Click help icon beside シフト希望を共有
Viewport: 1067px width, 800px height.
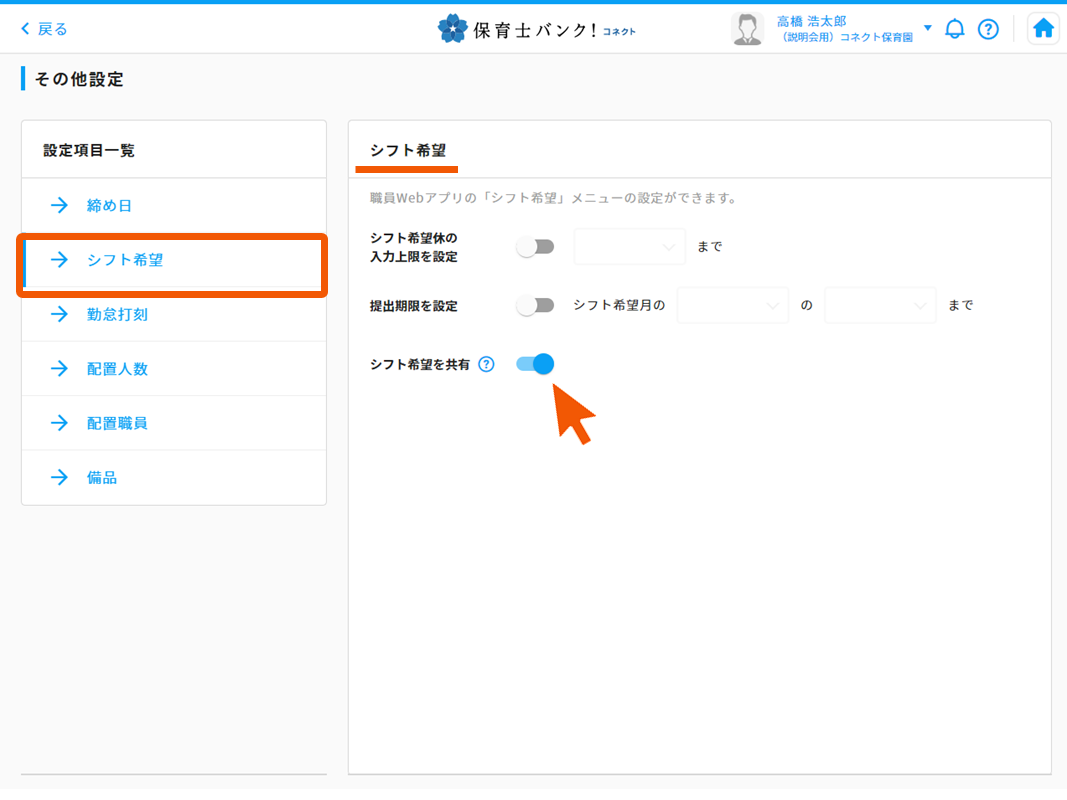[486, 364]
